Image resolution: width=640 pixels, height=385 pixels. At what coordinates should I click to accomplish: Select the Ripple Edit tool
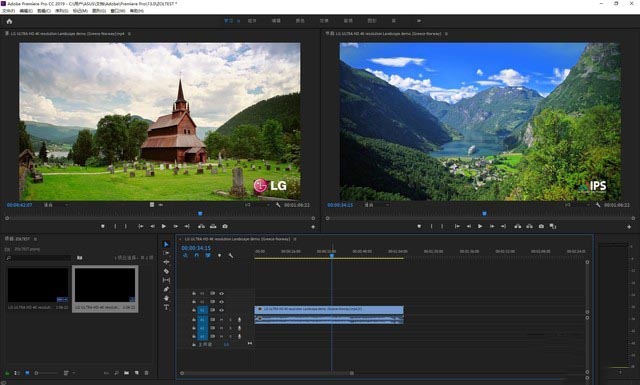[x=166, y=262]
